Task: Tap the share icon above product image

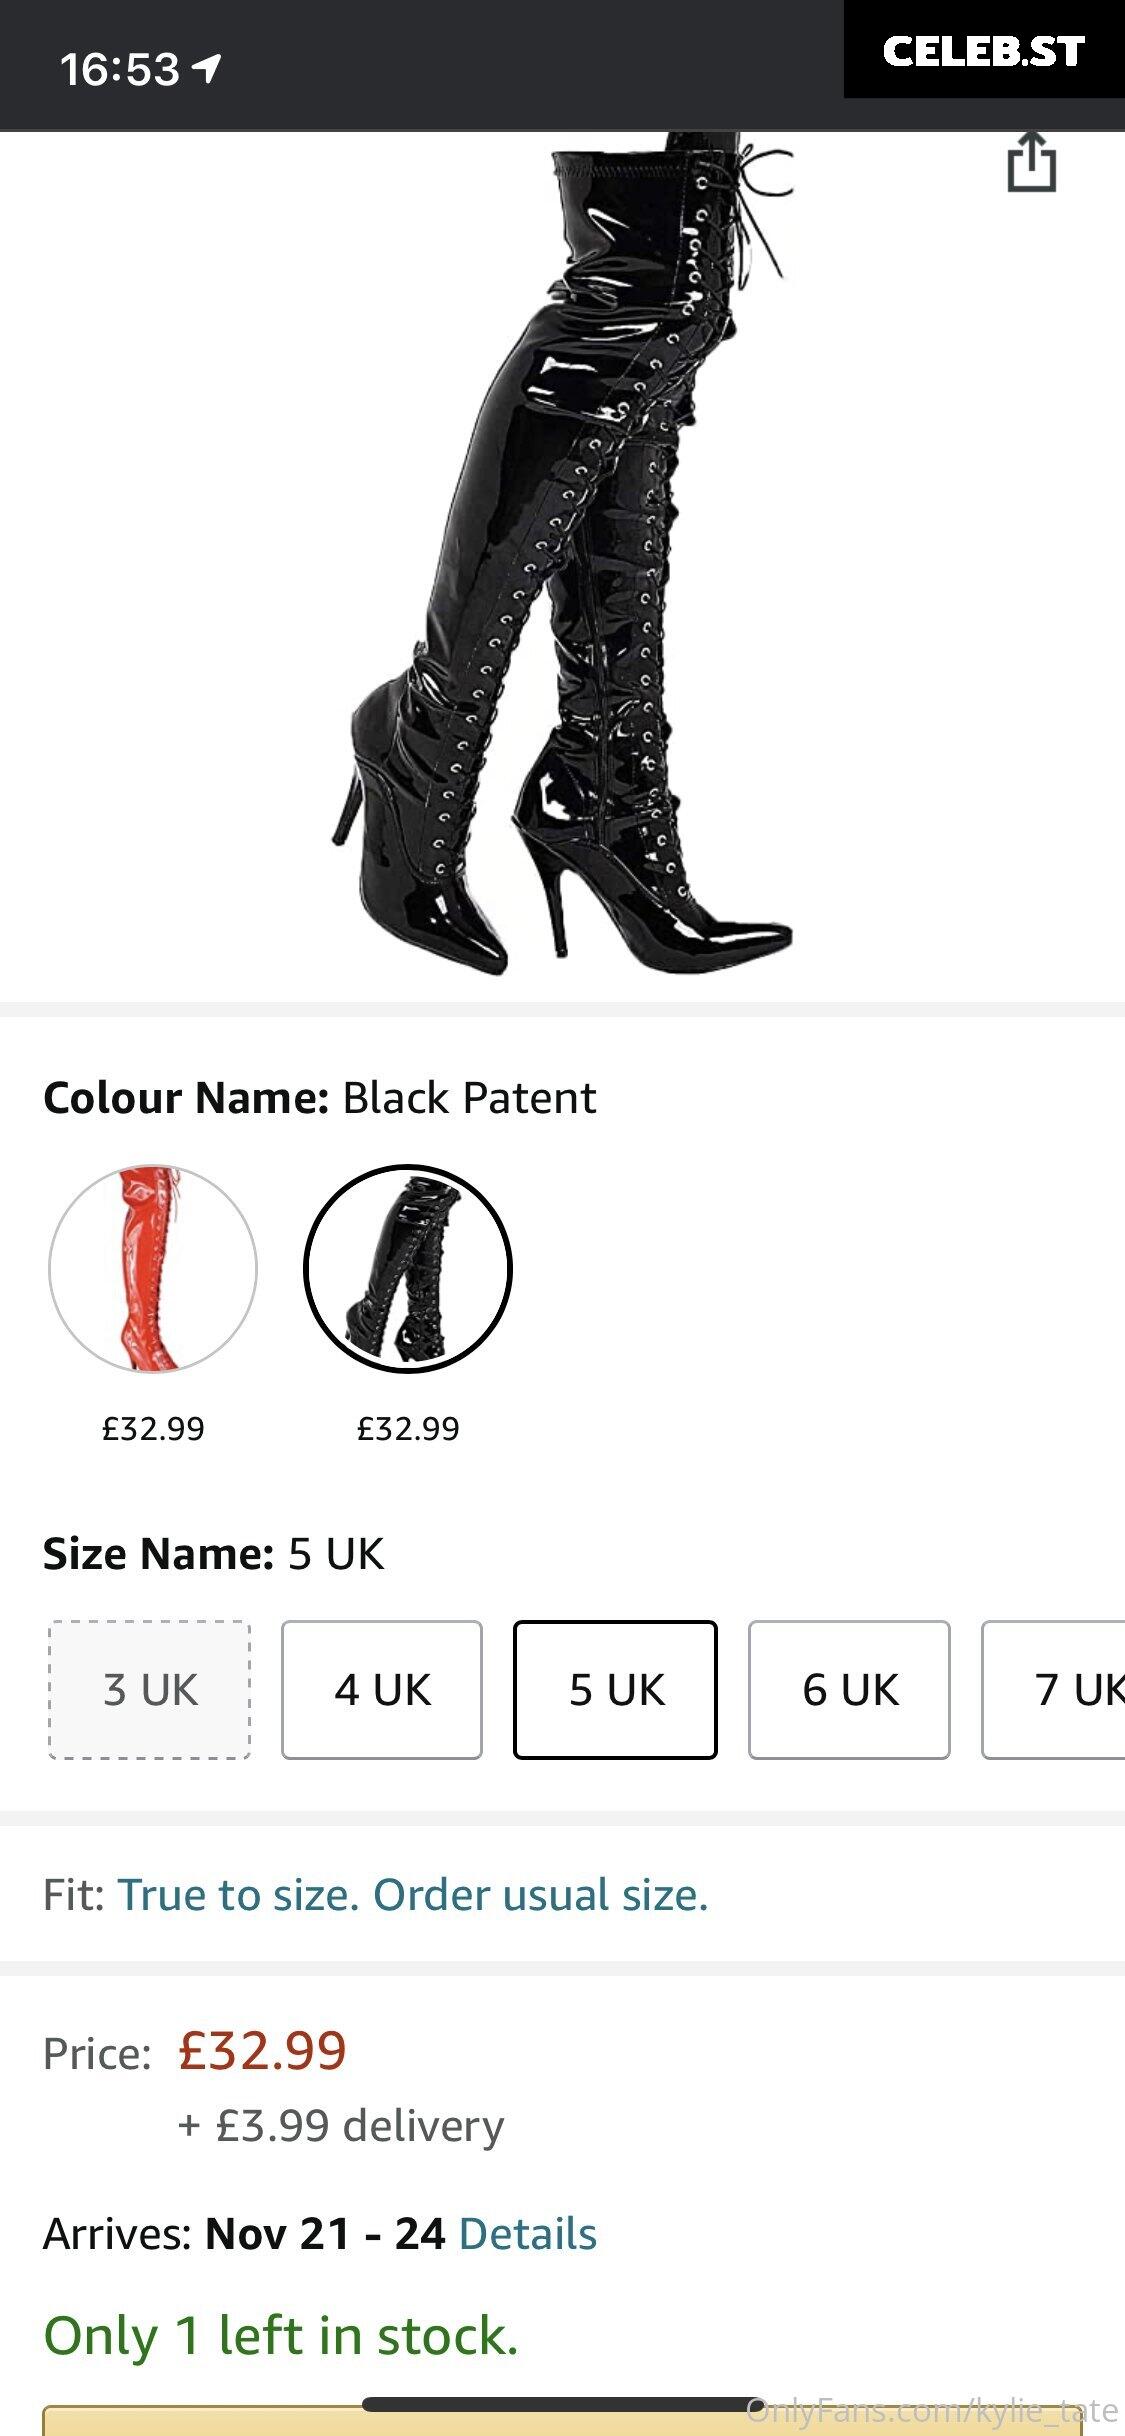Action: click(x=1031, y=162)
